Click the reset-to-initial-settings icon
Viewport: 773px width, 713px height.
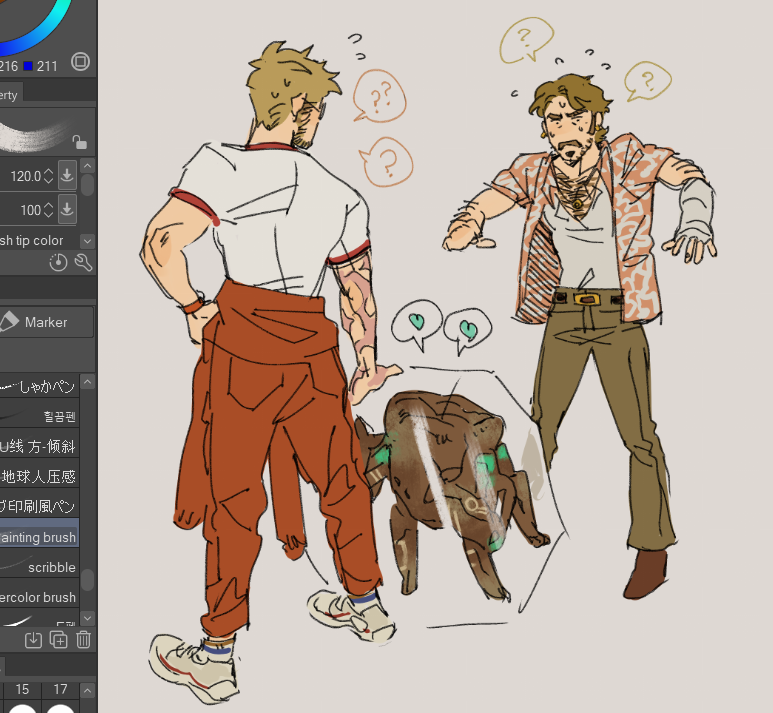tap(58, 262)
